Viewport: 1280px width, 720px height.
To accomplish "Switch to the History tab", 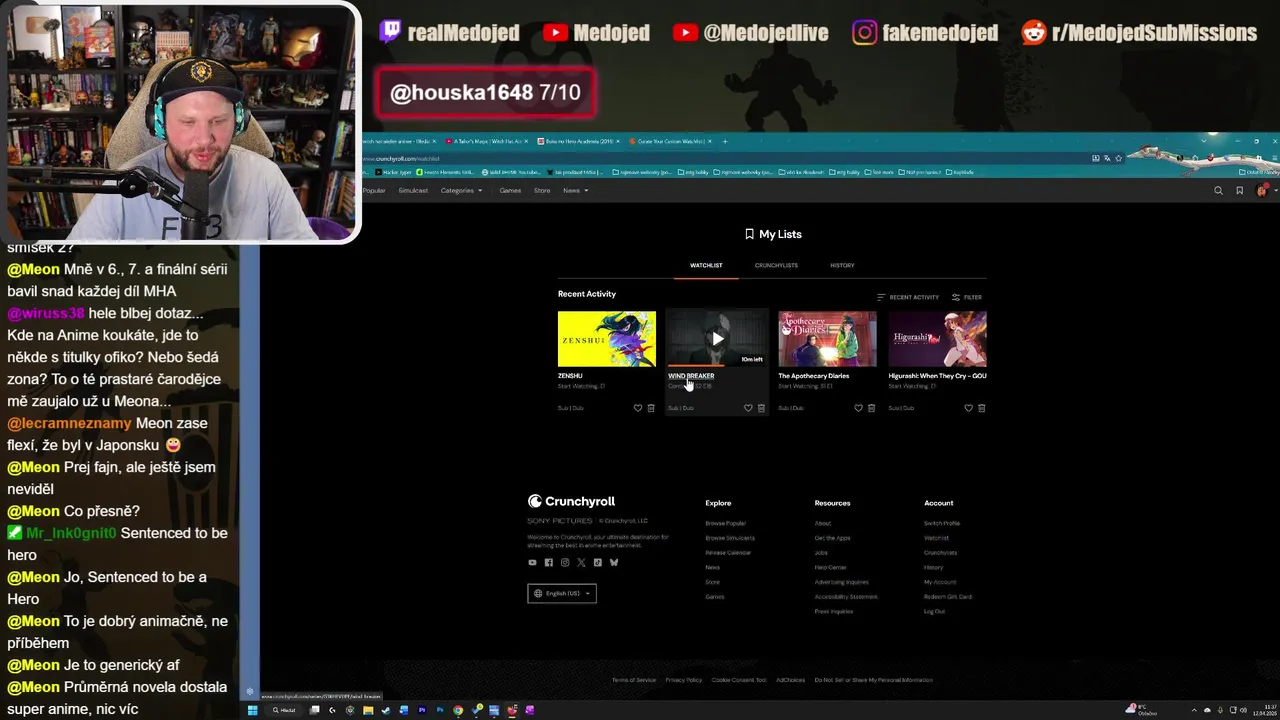I will [x=842, y=265].
